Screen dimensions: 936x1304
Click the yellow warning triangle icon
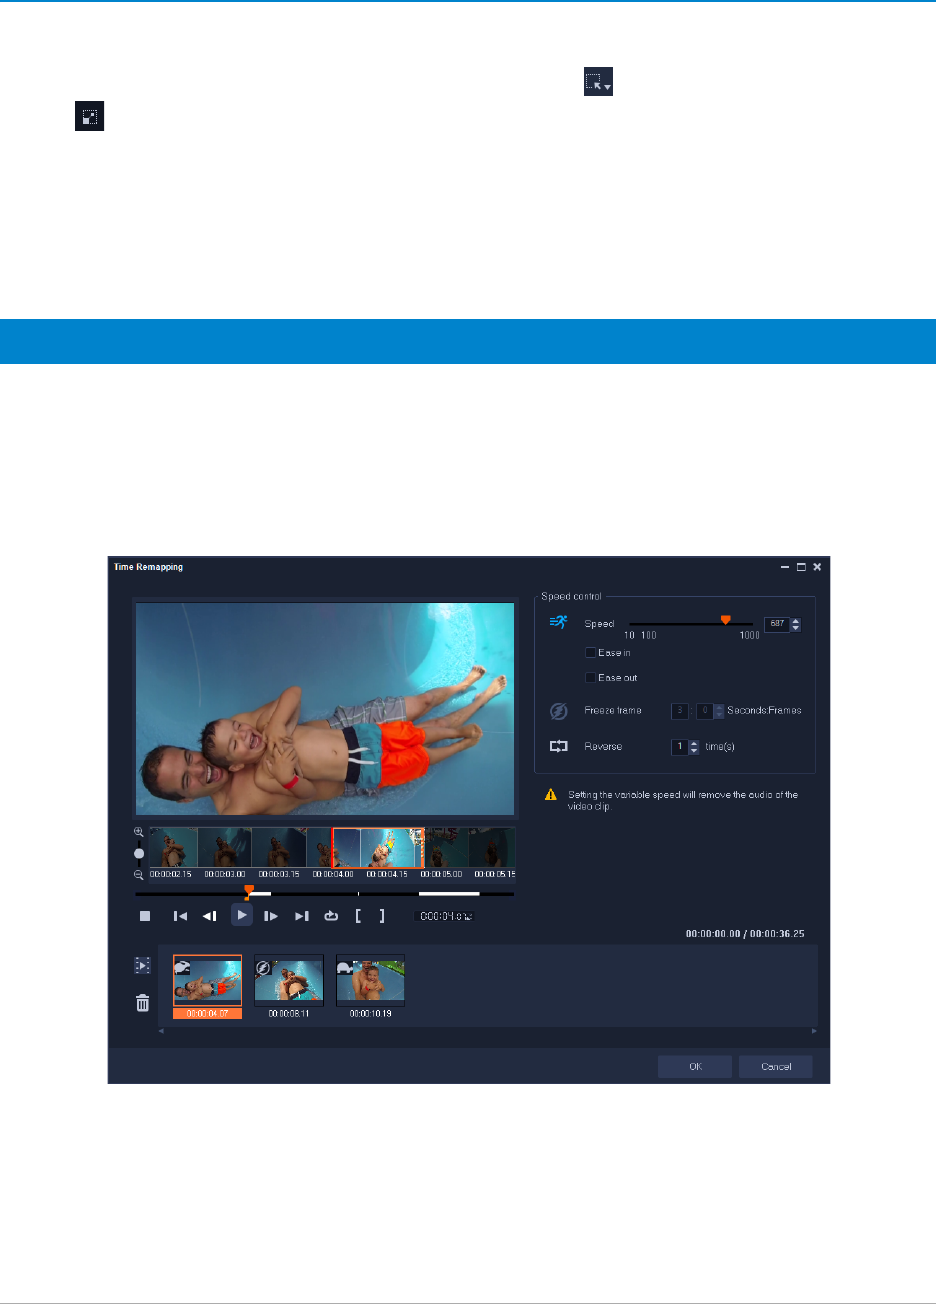550,795
